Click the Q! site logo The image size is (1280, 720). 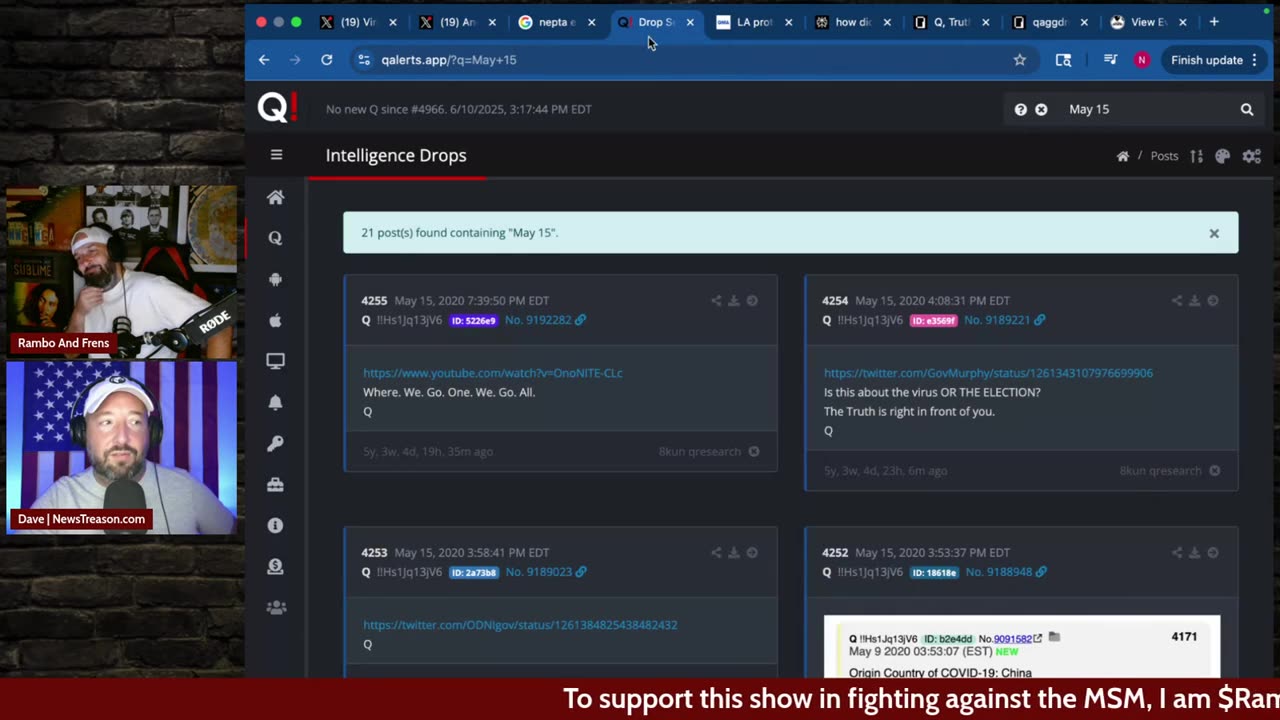(x=277, y=108)
